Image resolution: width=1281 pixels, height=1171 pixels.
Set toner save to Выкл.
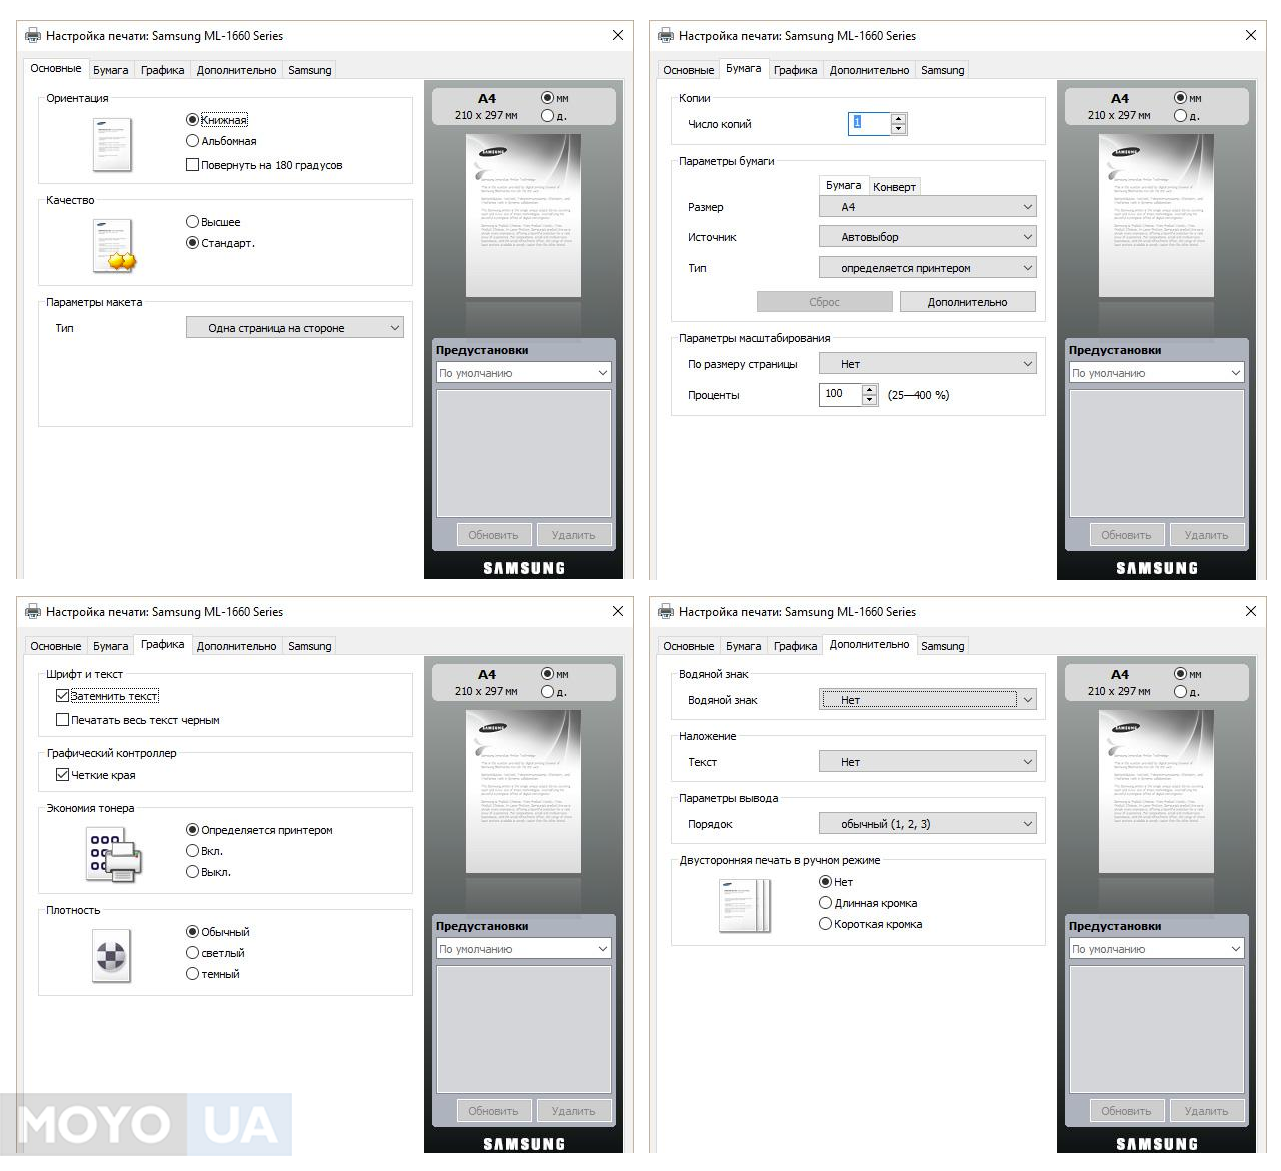[x=208, y=872]
